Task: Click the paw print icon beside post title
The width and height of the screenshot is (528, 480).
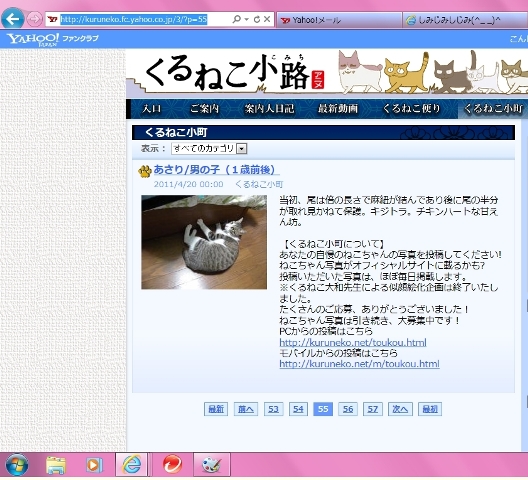Action: pos(145,171)
